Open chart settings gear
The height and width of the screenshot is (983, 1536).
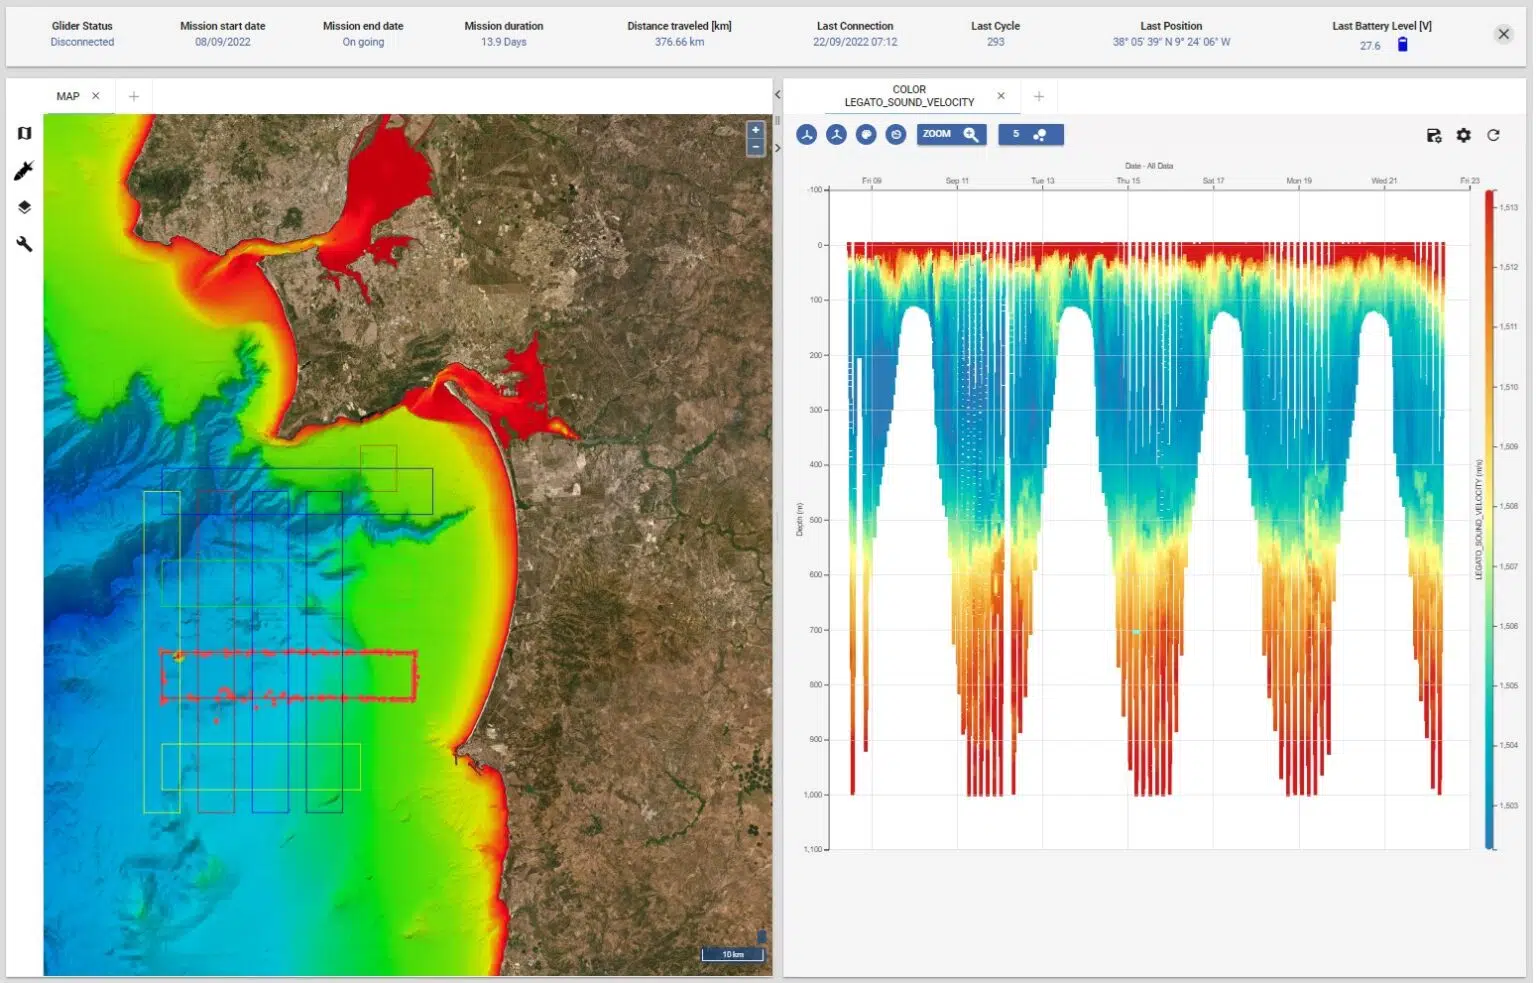point(1463,136)
